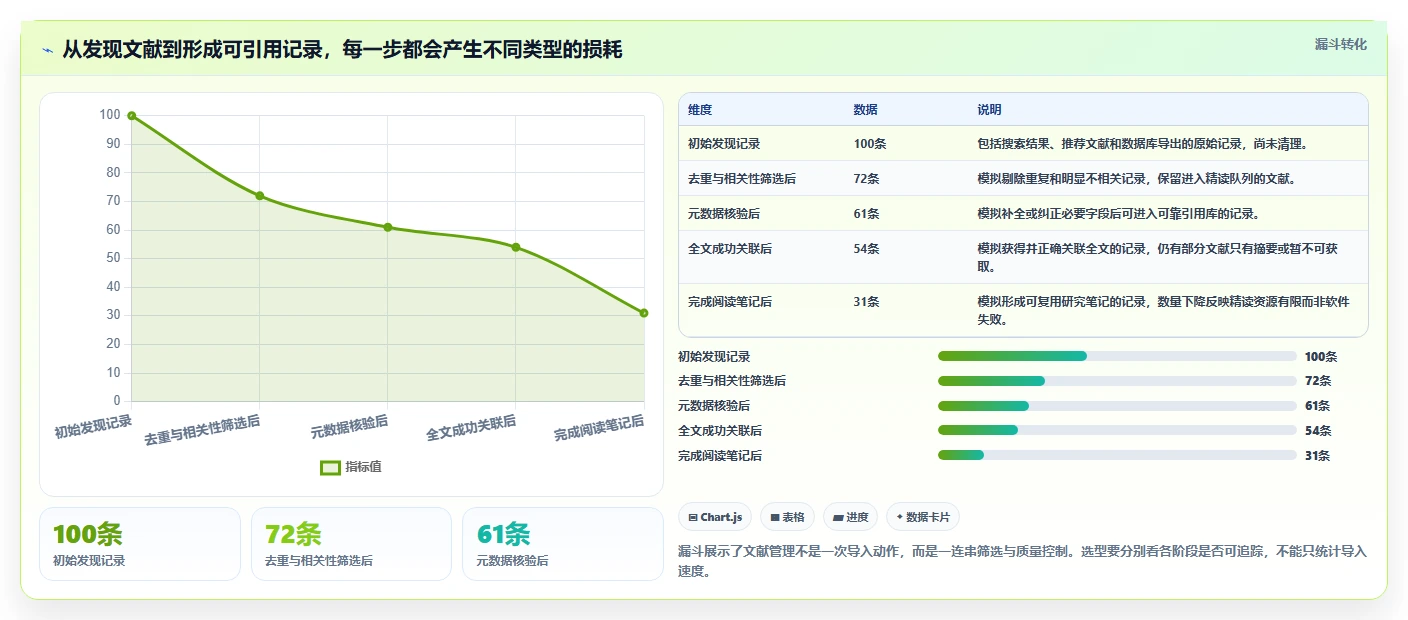Click the 数据 column header
Viewport: 1408px width, 620px height.
[x=865, y=110]
